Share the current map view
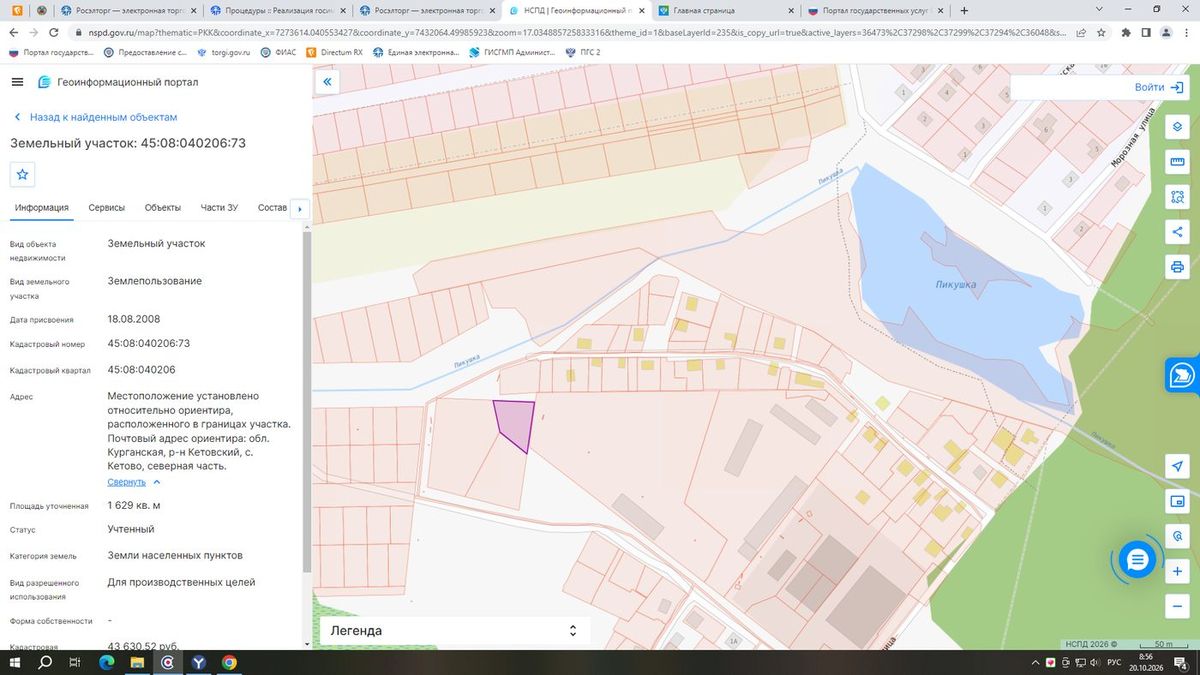Viewport: 1200px width, 675px height. (1177, 232)
